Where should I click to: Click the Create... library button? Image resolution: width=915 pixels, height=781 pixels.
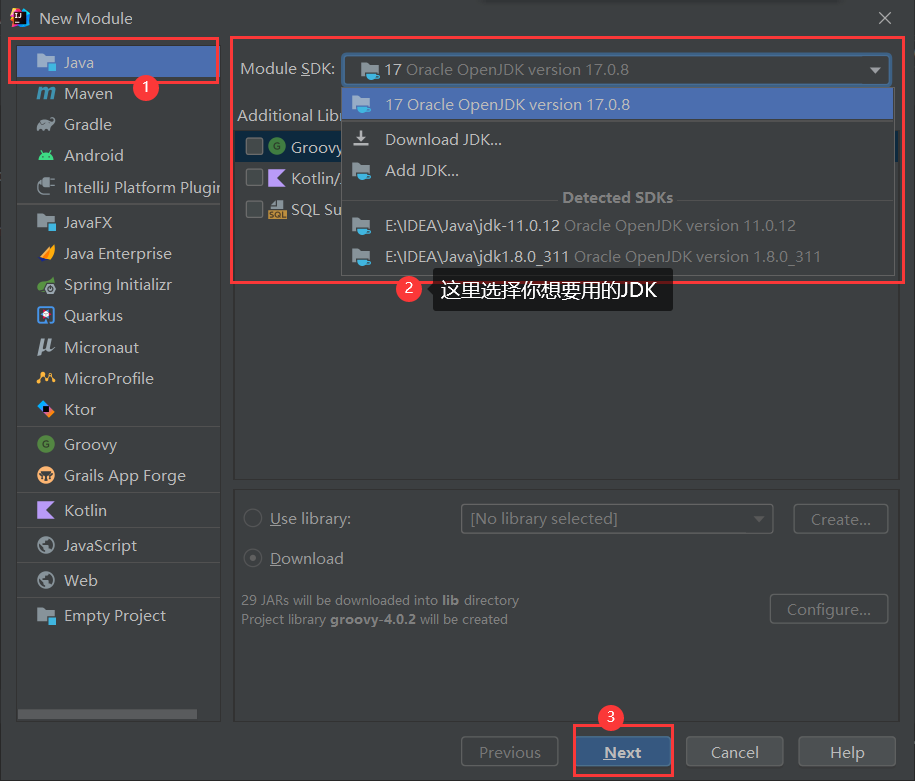(x=840, y=519)
